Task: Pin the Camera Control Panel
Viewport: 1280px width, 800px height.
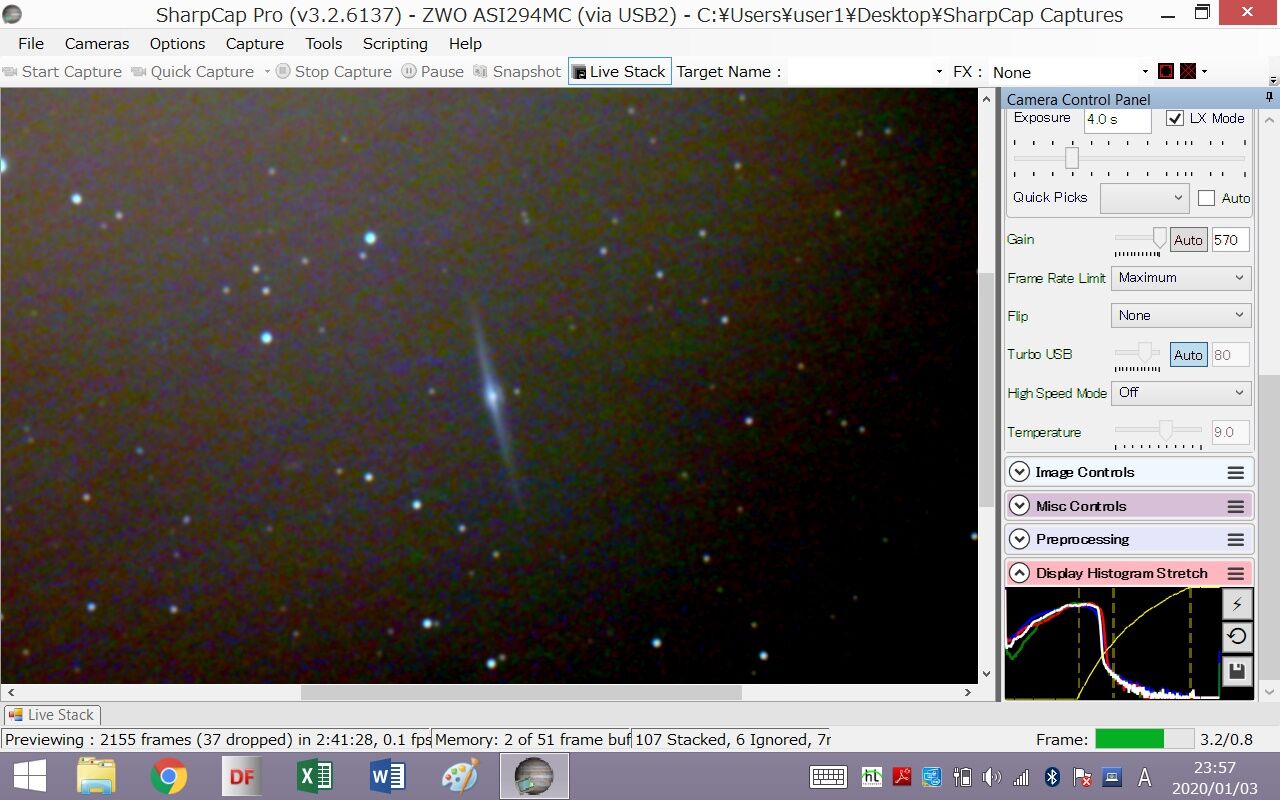Action: [x=1269, y=98]
